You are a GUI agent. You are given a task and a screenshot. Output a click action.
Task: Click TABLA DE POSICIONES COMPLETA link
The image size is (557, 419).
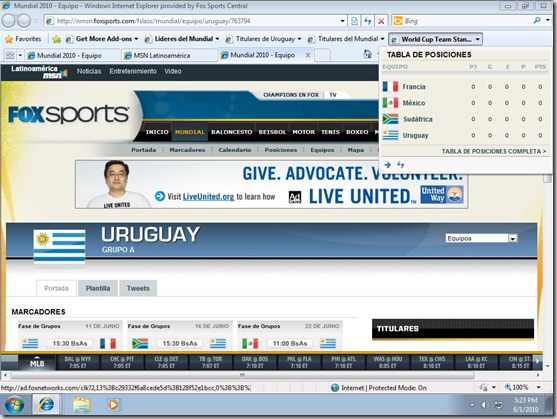point(494,151)
